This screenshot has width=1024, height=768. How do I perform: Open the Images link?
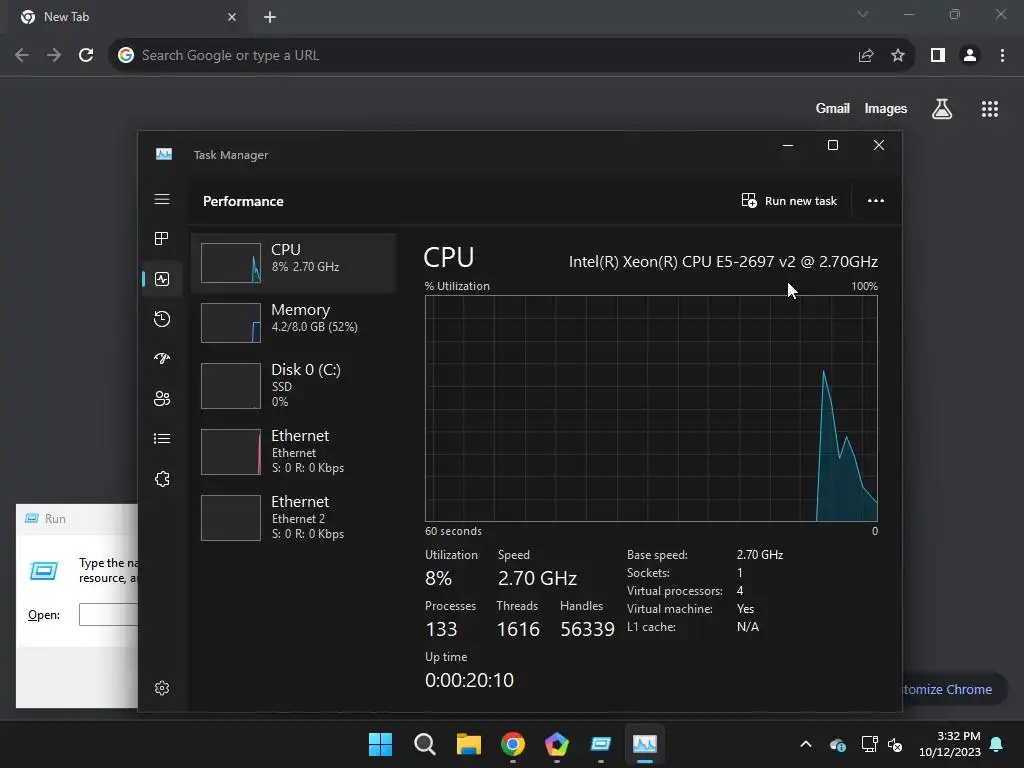click(x=886, y=108)
